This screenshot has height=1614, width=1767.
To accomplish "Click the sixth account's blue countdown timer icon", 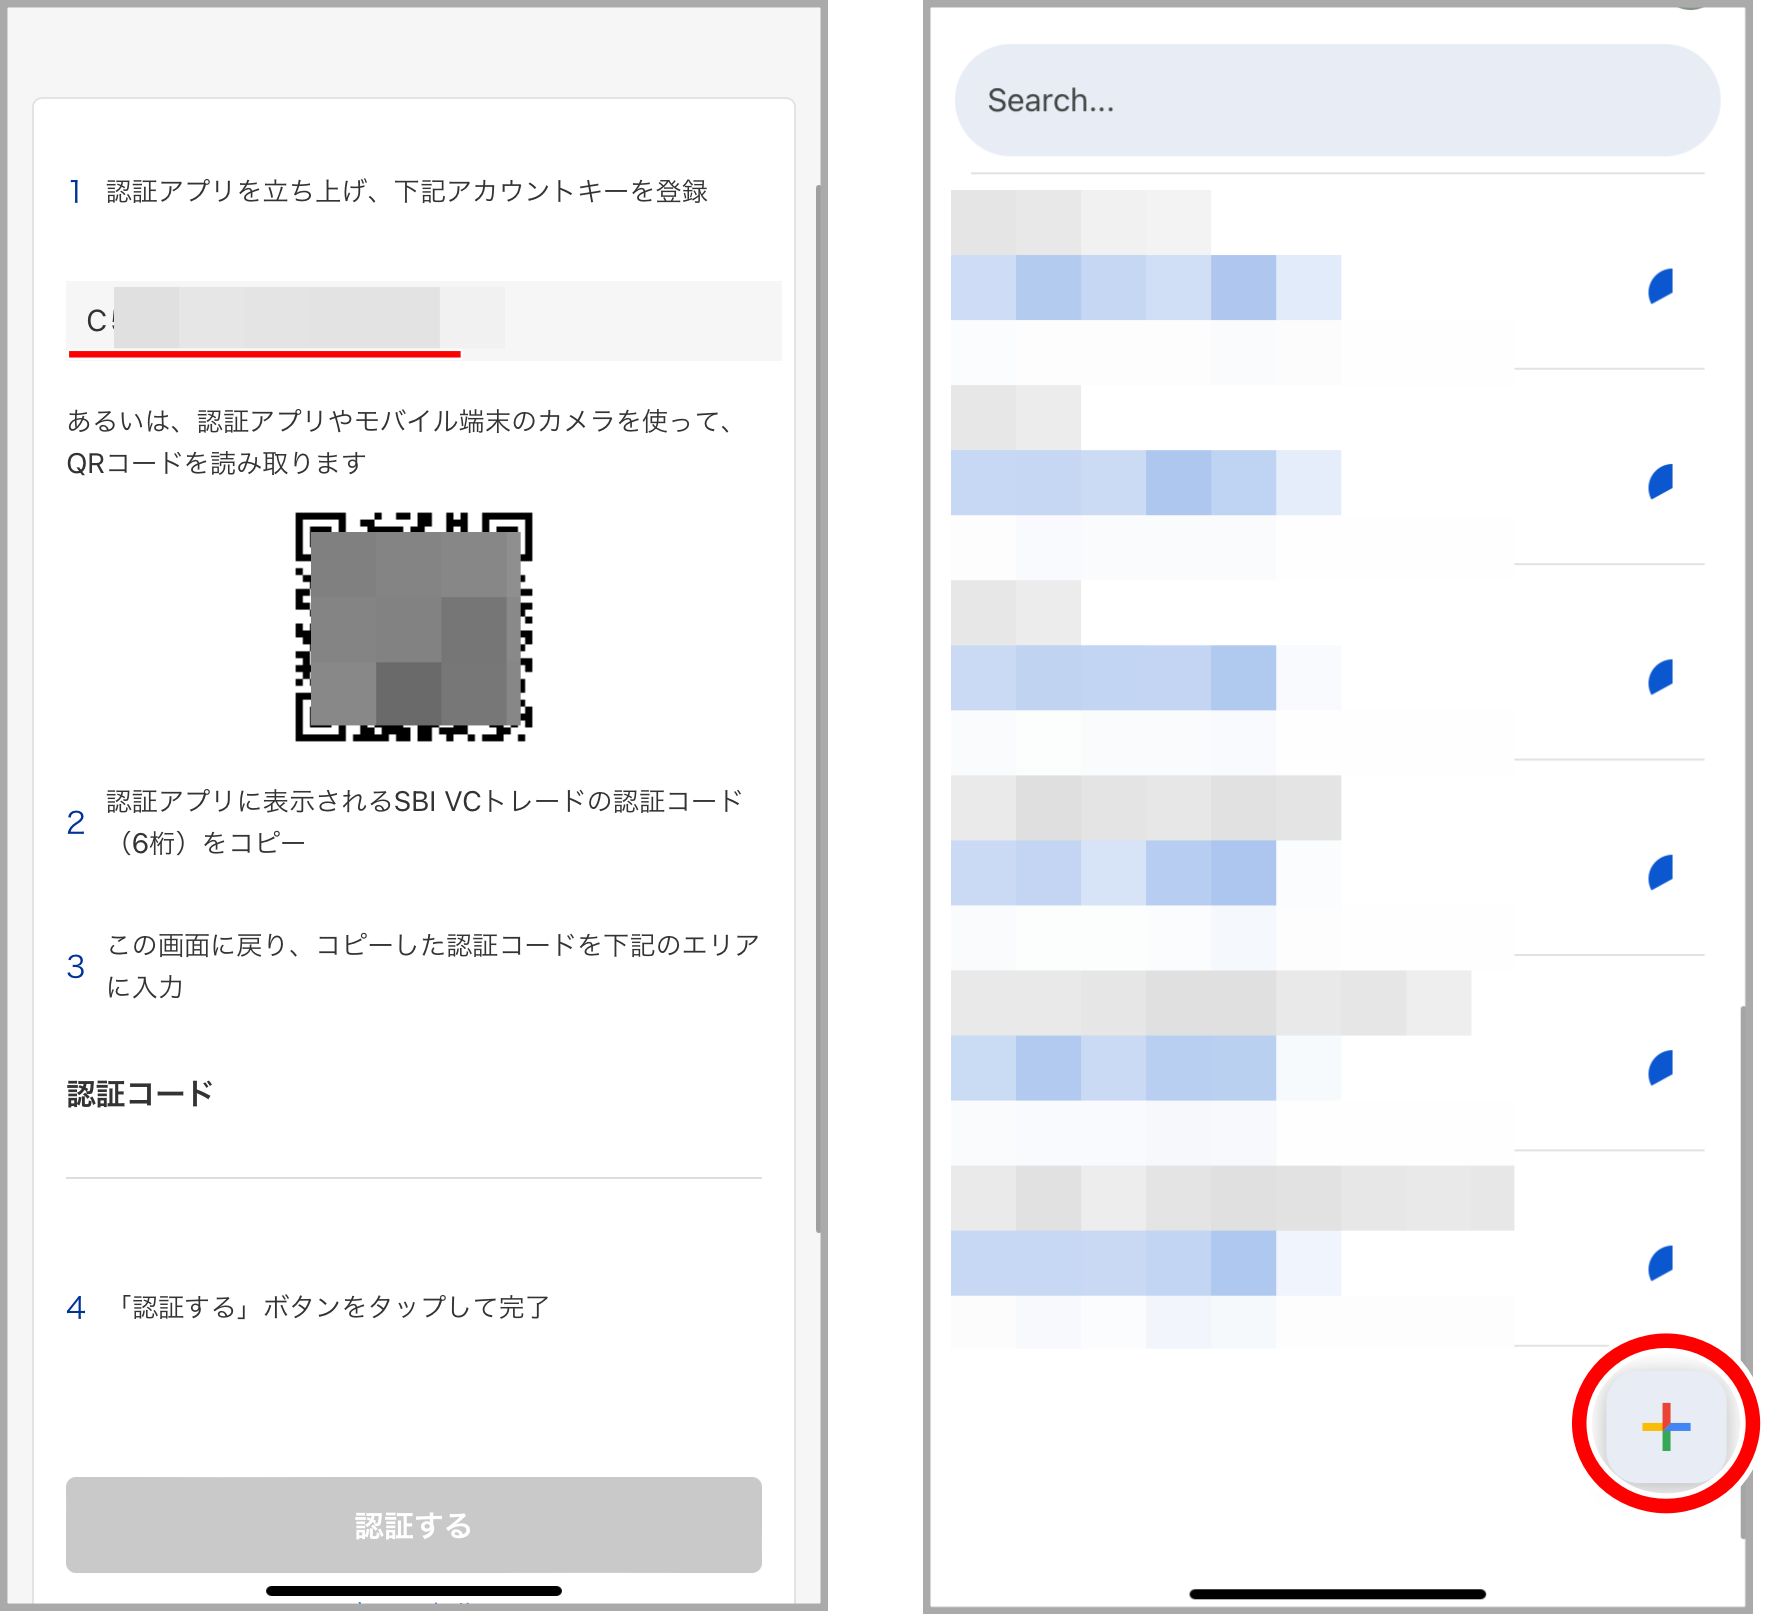I will click(1660, 1263).
